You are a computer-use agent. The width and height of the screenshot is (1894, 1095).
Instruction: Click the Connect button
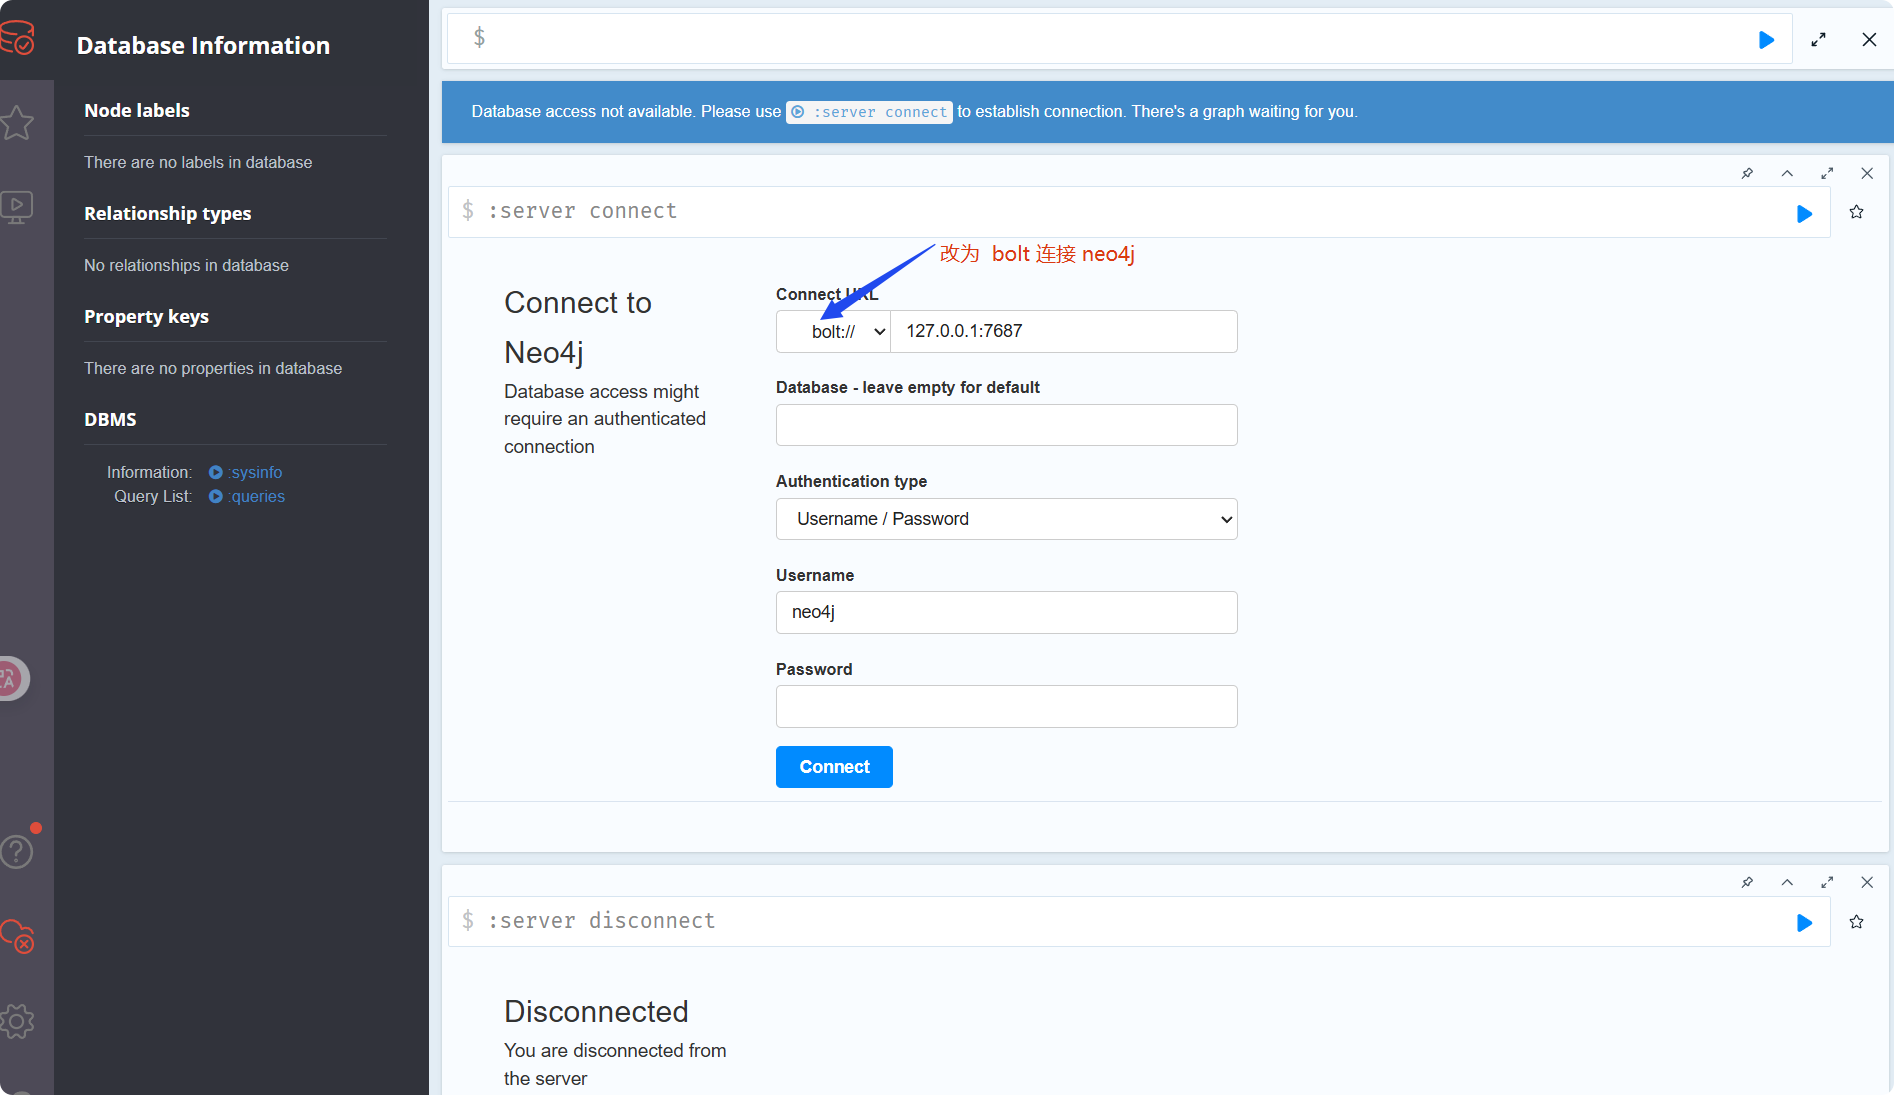coord(834,767)
